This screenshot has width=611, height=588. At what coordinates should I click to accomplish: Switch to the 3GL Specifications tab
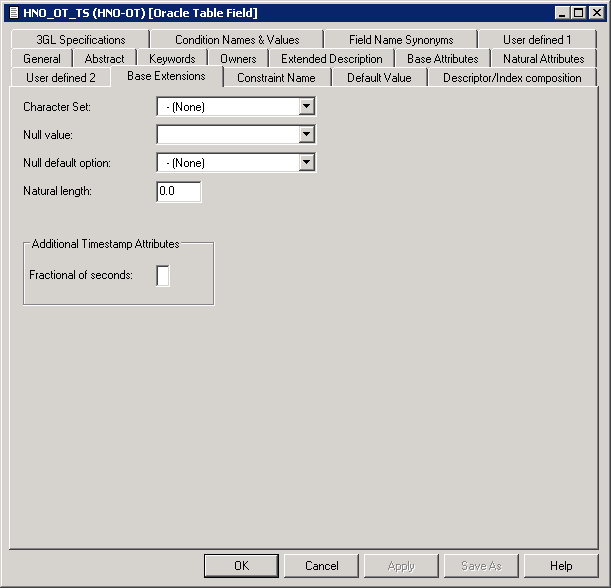click(81, 40)
